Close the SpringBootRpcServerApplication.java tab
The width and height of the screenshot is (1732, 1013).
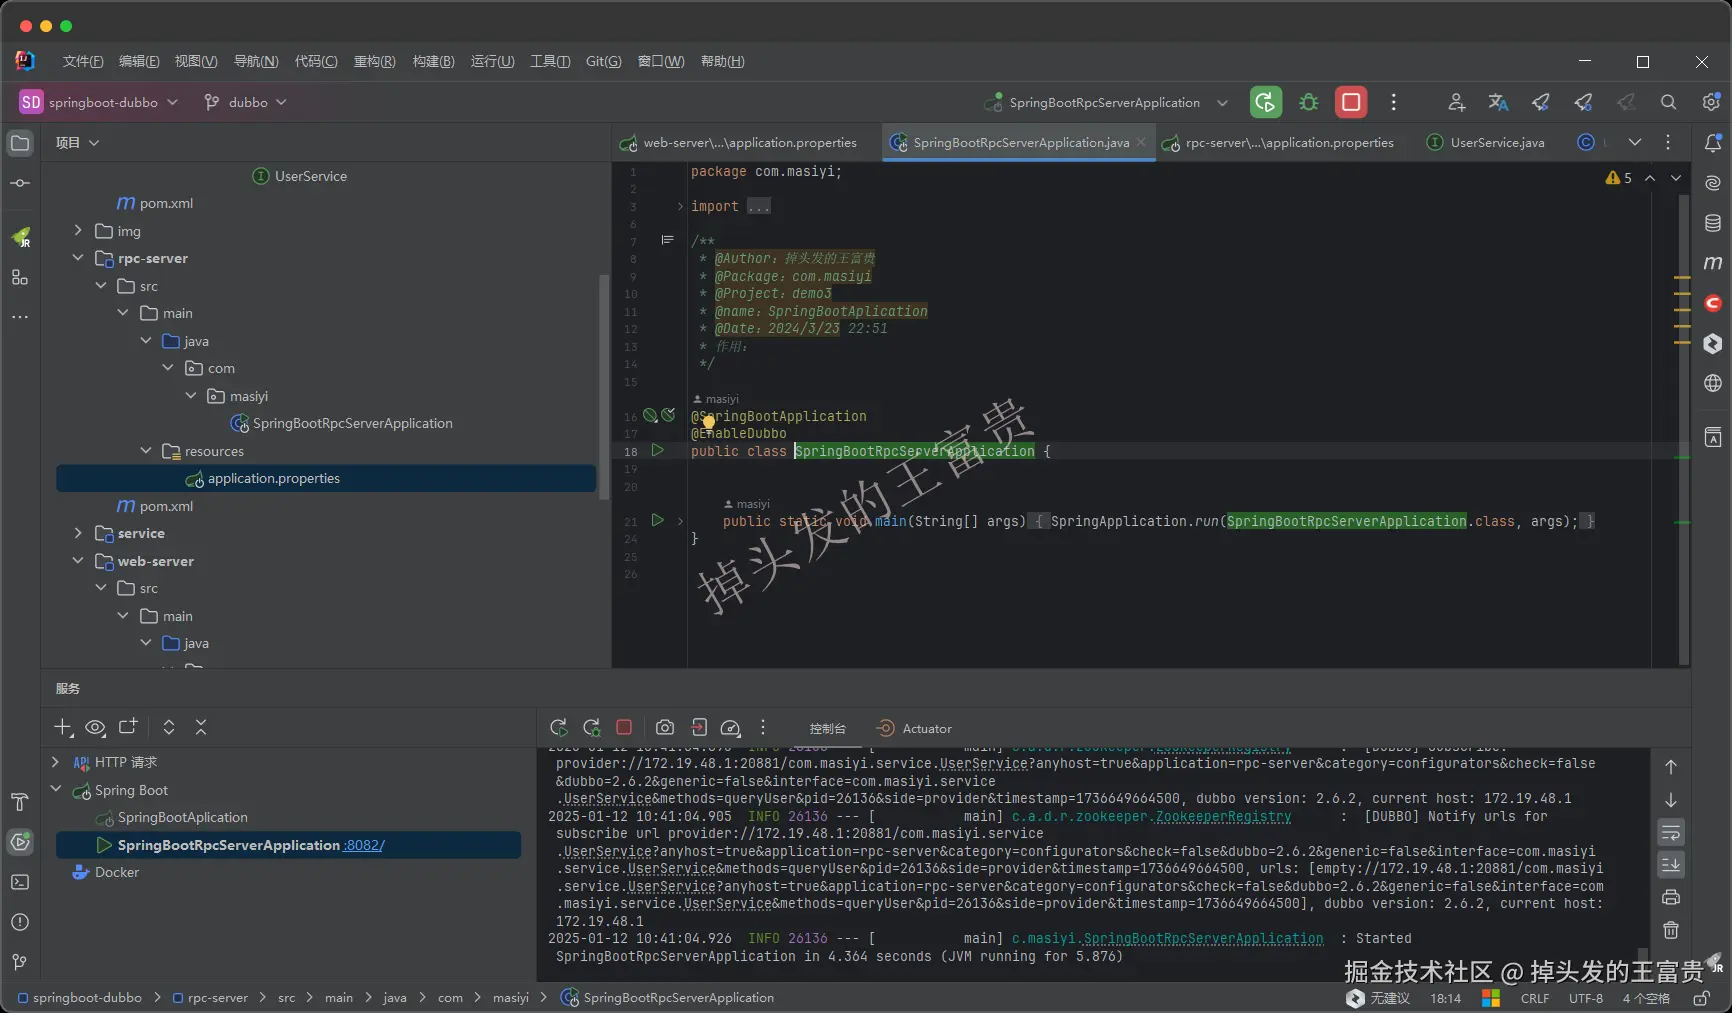(1141, 142)
